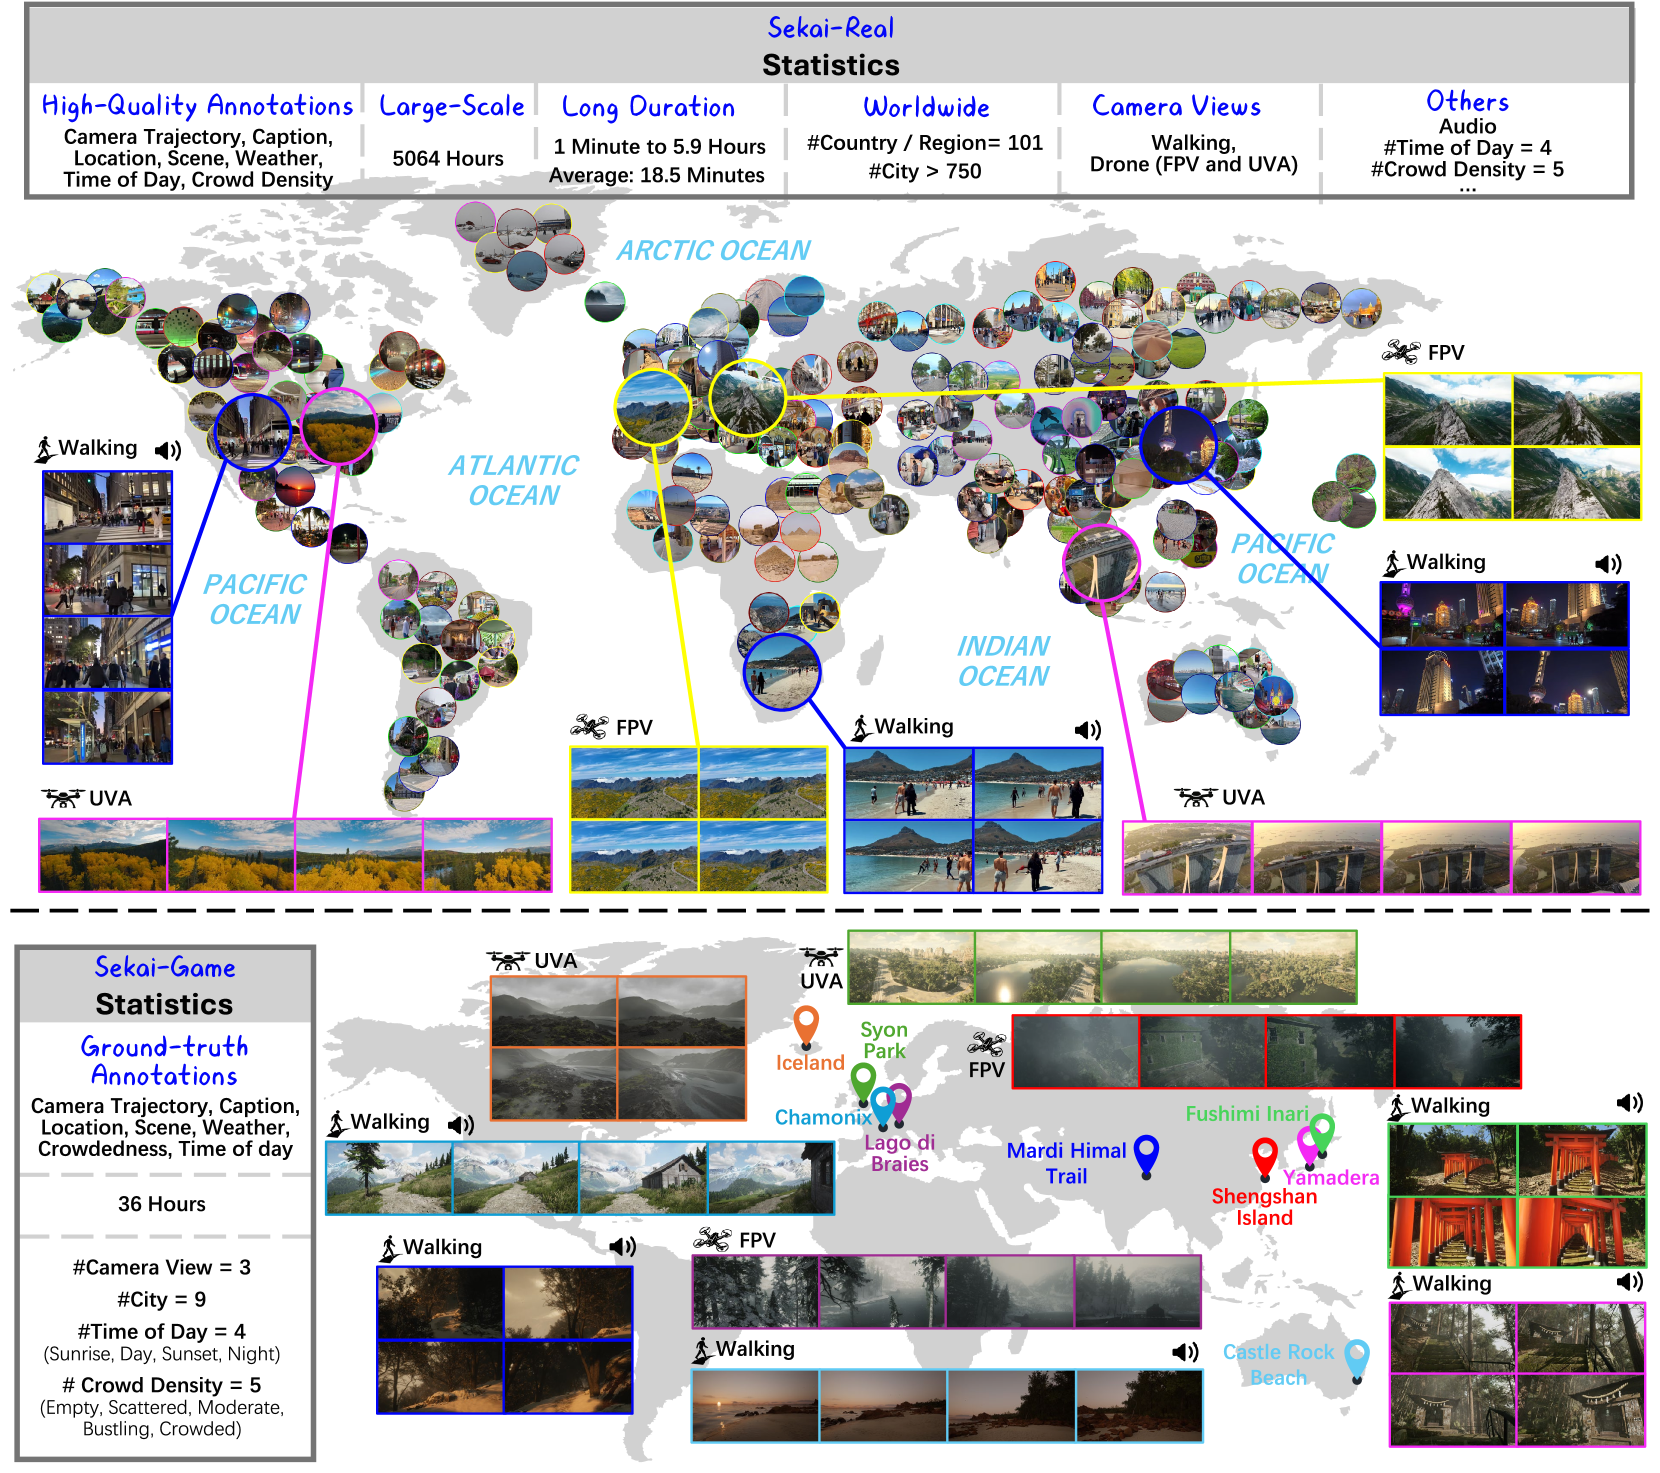
Task: Click the walking person icon above beach photos
Action: pos(860,728)
